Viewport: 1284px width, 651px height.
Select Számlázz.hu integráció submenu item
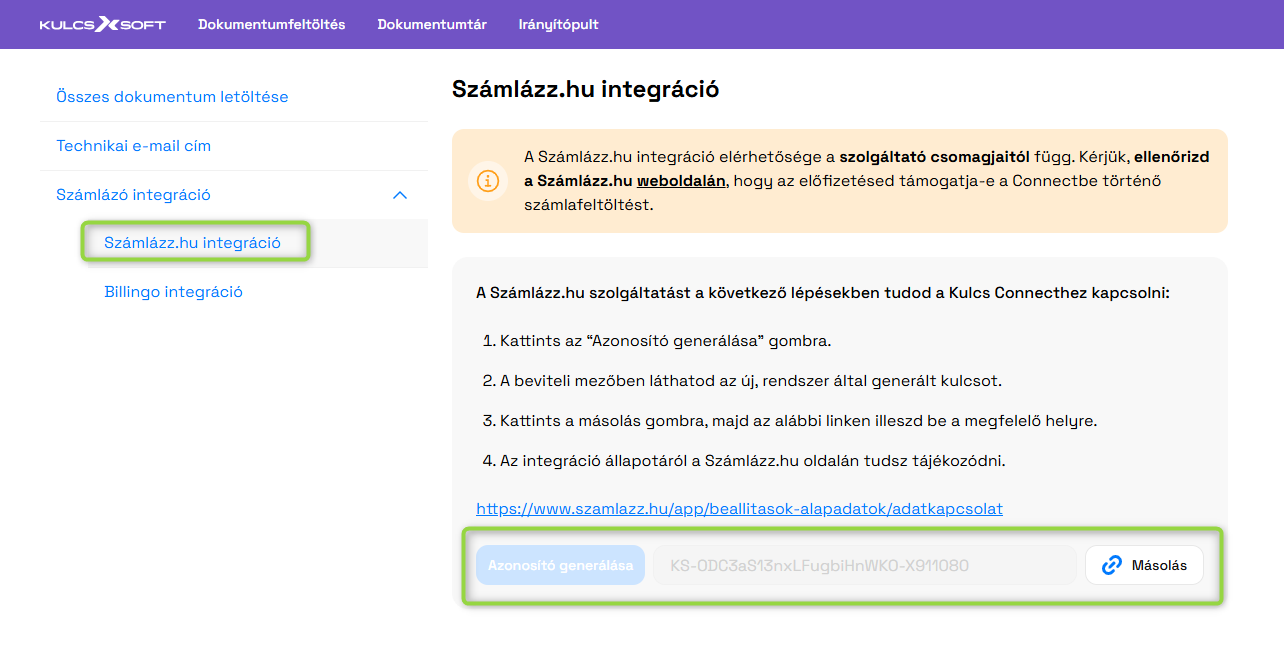point(192,243)
